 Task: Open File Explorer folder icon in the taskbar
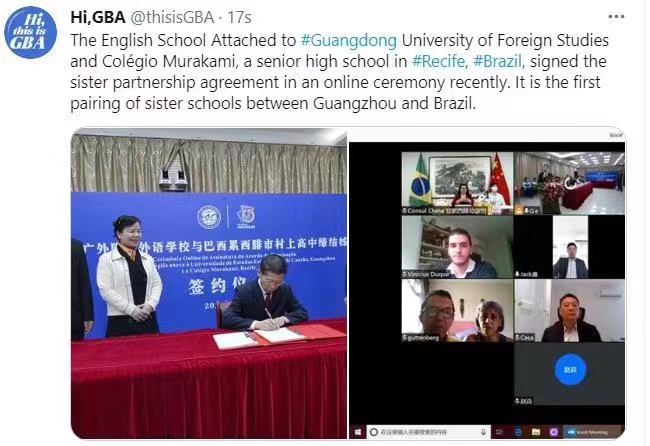tap(536, 432)
